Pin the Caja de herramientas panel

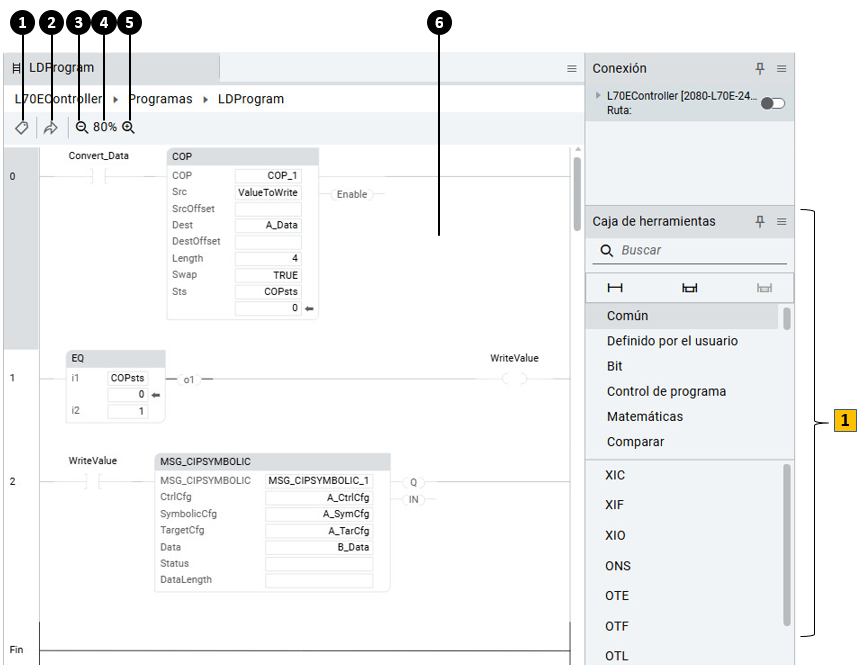pyautogui.click(x=760, y=221)
